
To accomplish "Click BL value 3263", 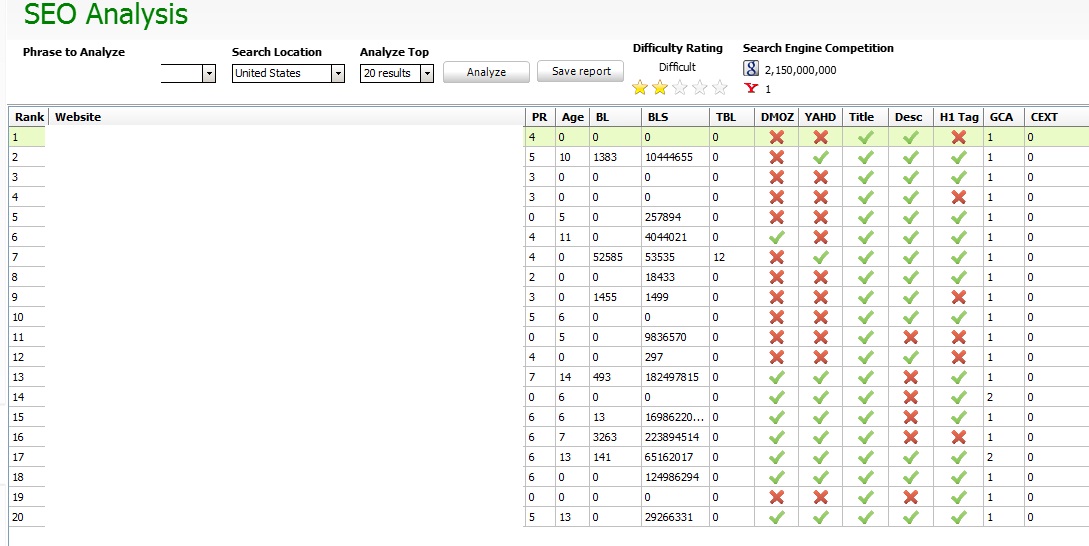I will coord(604,438).
